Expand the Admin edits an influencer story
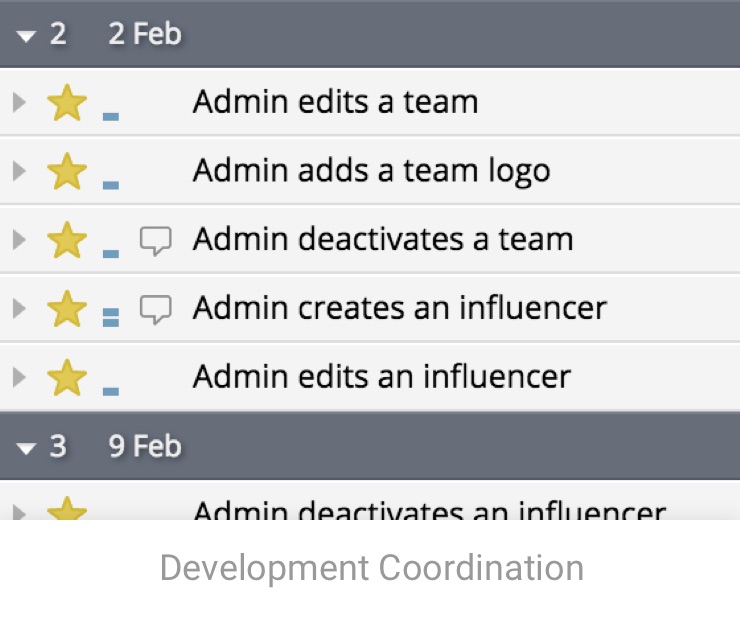This screenshot has height=620, width=740. point(17,377)
